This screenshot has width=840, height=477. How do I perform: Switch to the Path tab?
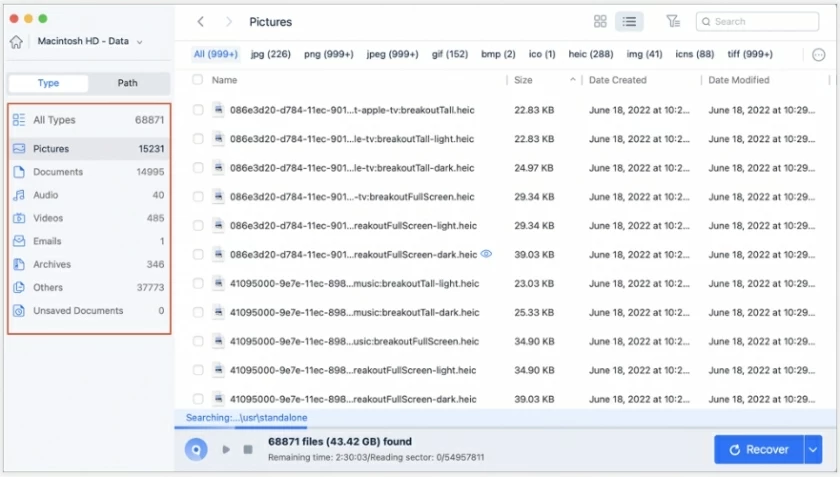click(128, 83)
